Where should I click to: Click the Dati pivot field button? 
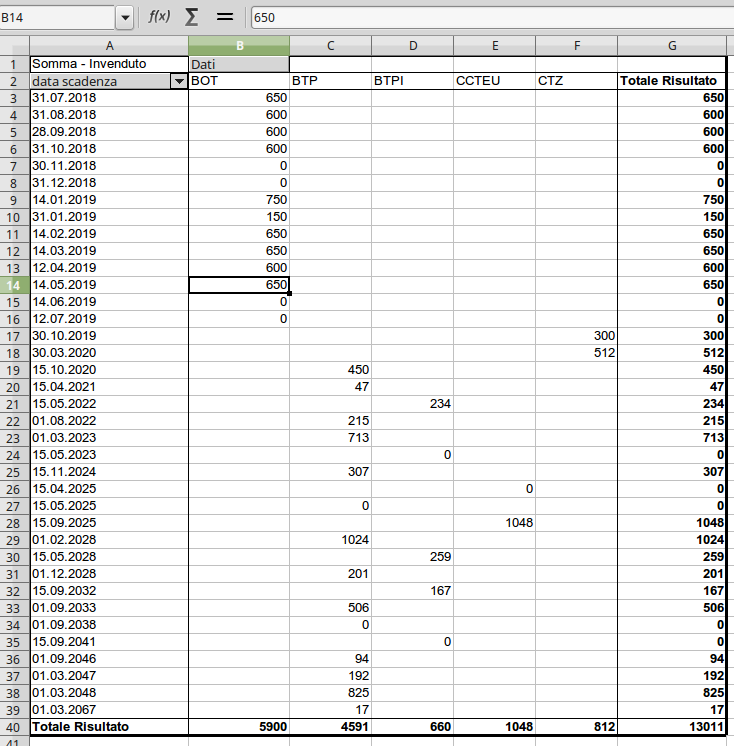pos(239,64)
